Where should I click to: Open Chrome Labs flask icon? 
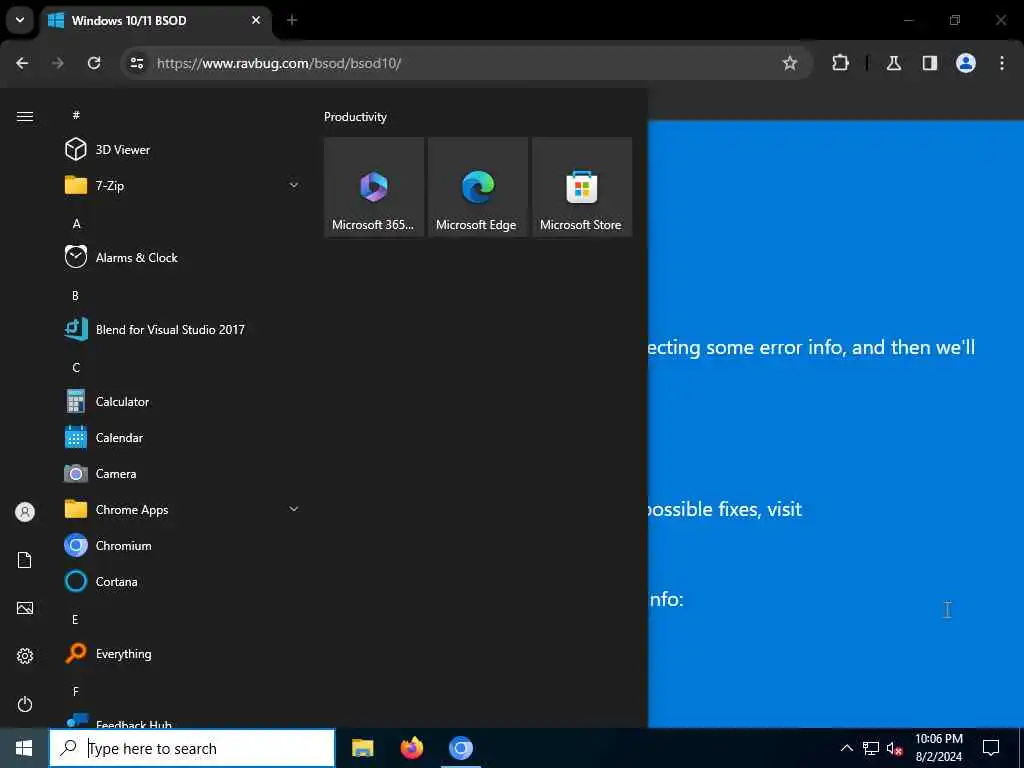click(894, 63)
